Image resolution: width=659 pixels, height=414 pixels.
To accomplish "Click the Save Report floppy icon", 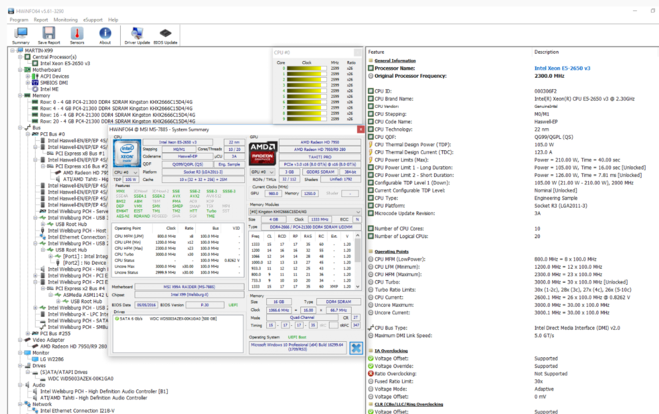I will (x=48, y=35).
